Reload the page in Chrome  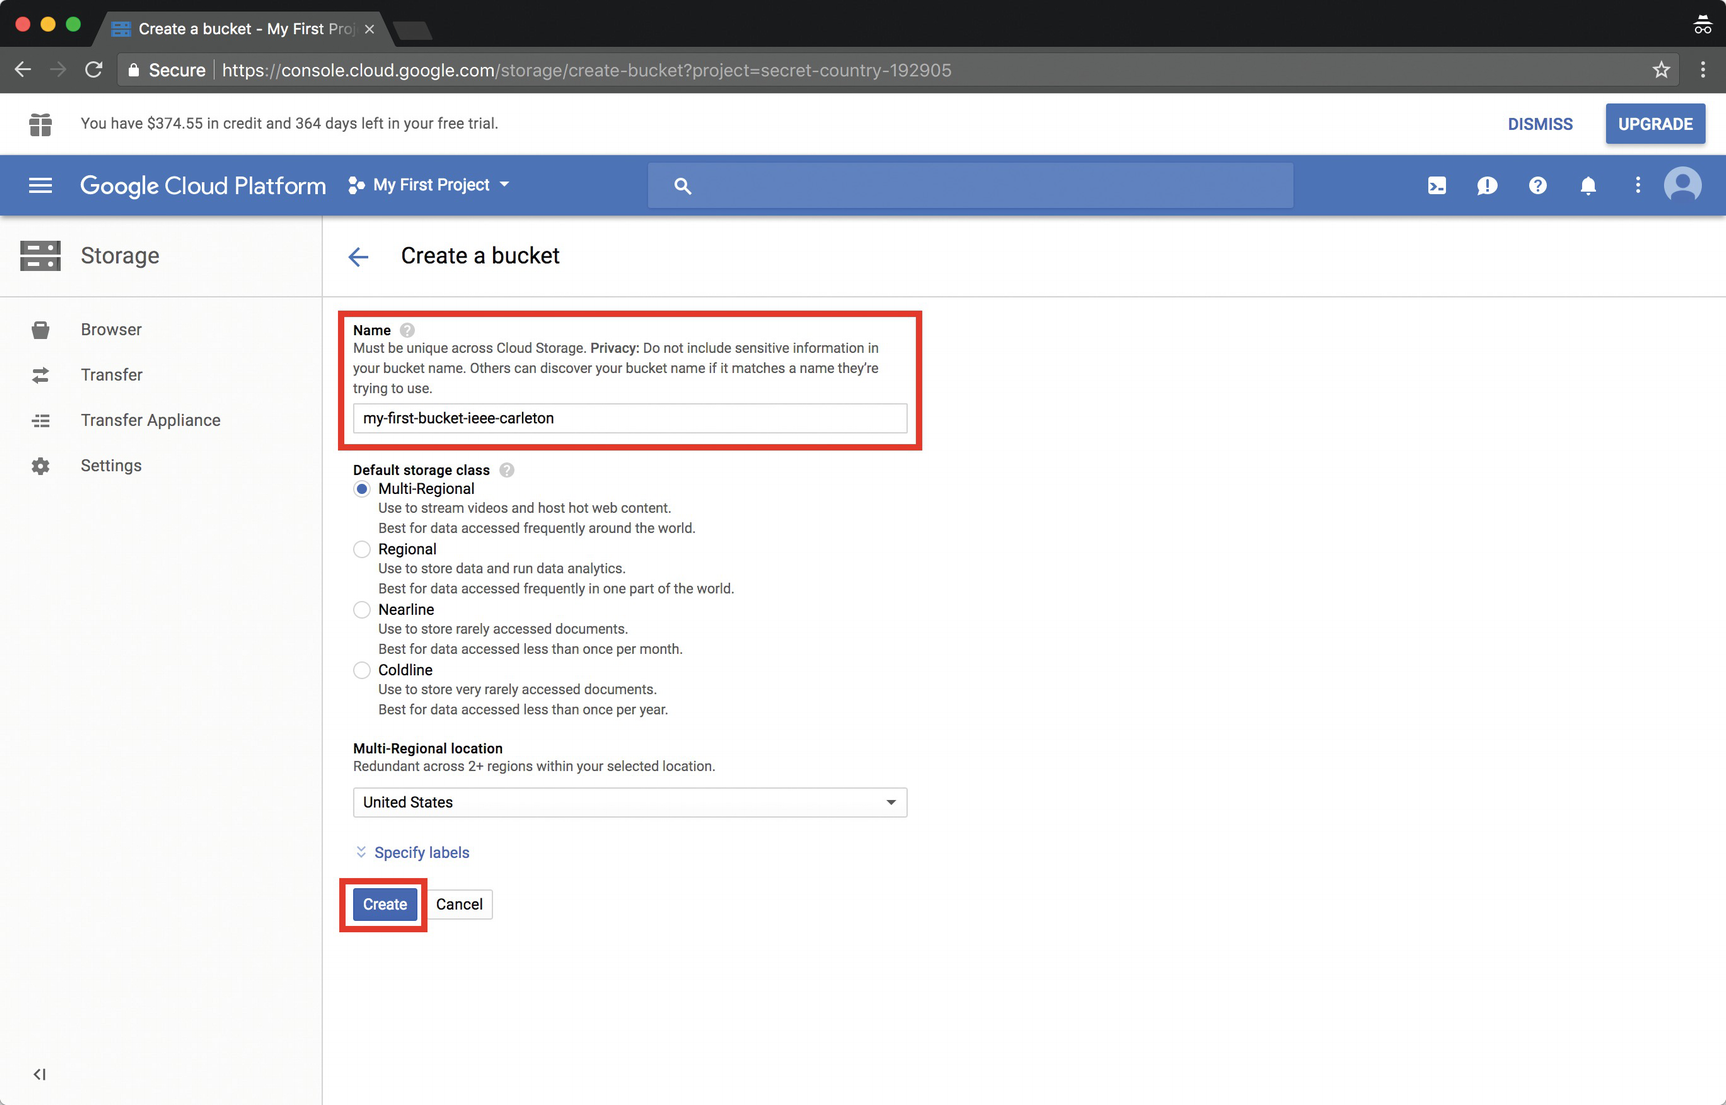tap(94, 70)
